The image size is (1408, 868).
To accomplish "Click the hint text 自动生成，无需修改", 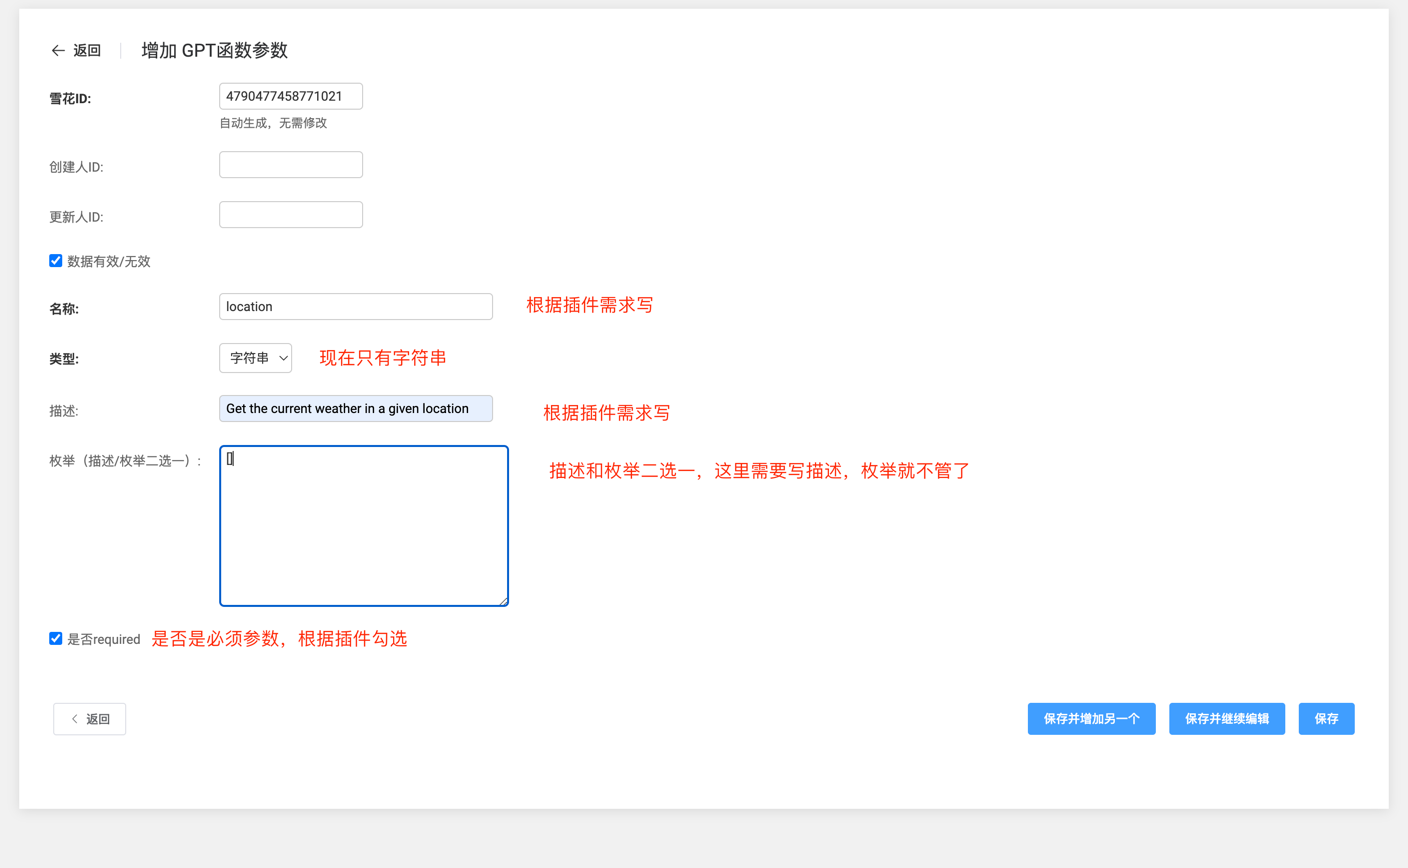I will coord(274,123).
